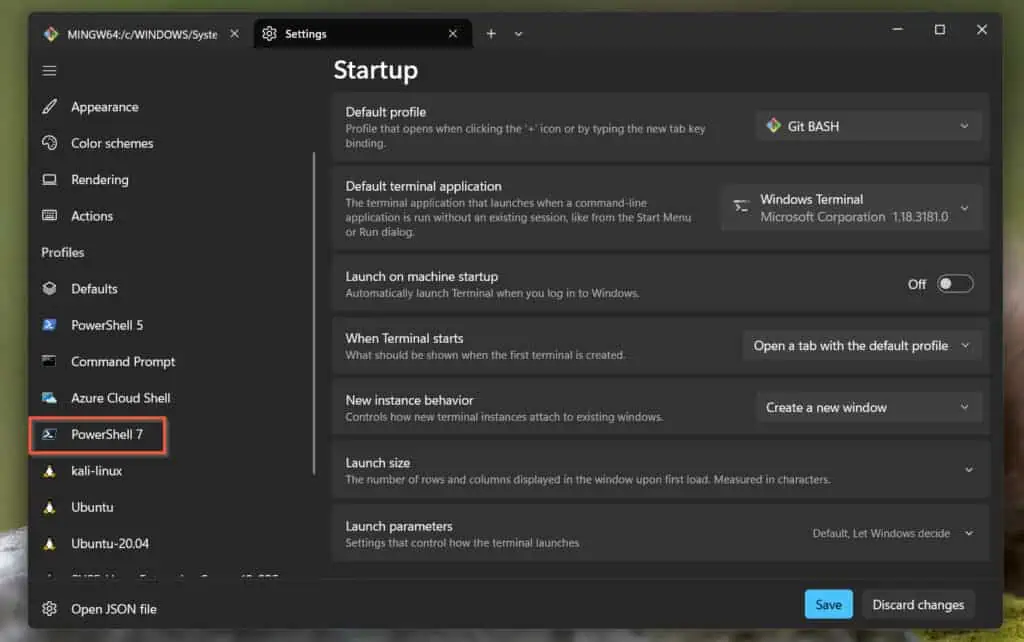This screenshot has width=1024, height=642.
Task: Click the Command Prompt profile icon
Action: 50,361
